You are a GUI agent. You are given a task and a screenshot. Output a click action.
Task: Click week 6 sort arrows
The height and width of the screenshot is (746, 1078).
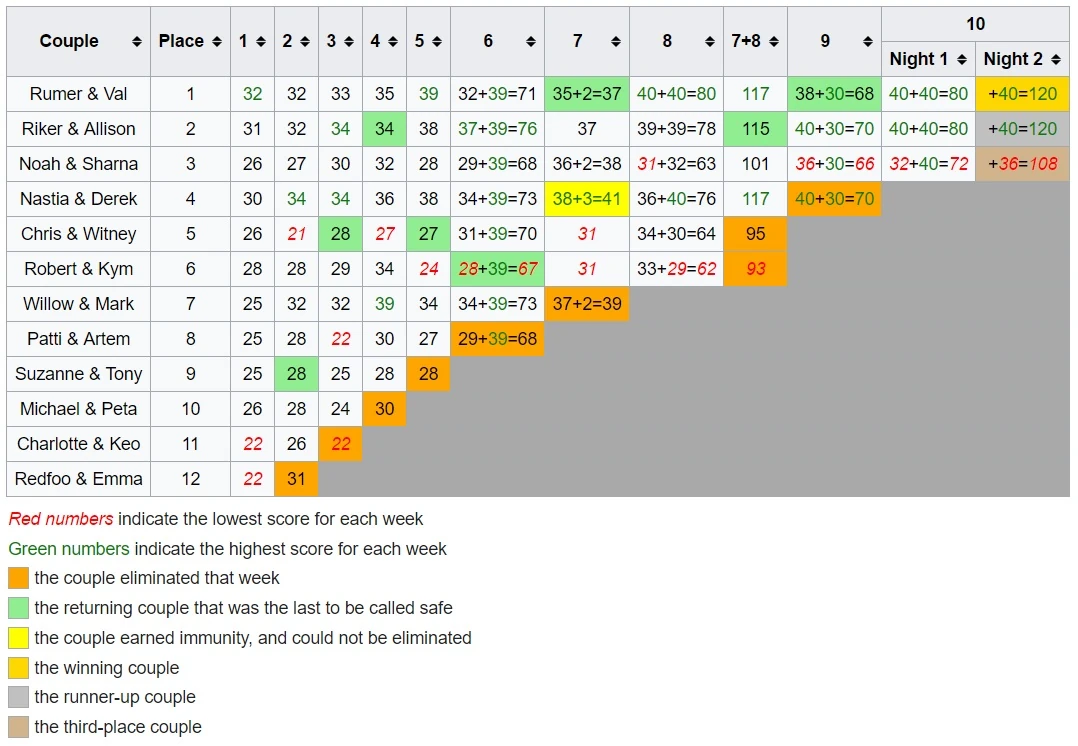point(530,42)
